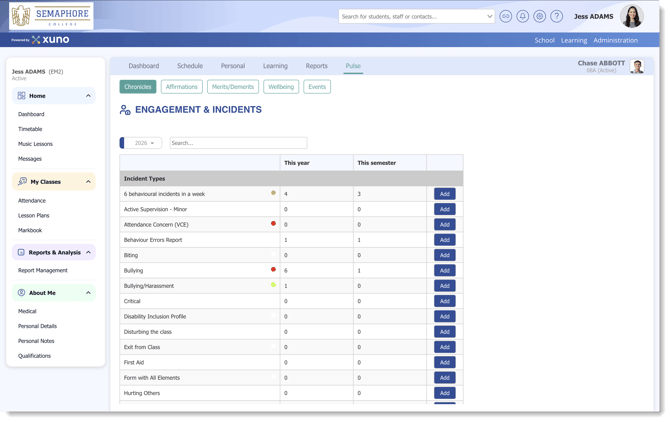Image resolution: width=670 pixels, height=422 pixels.
Task: Open the Learning top menu
Action: pos(574,40)
